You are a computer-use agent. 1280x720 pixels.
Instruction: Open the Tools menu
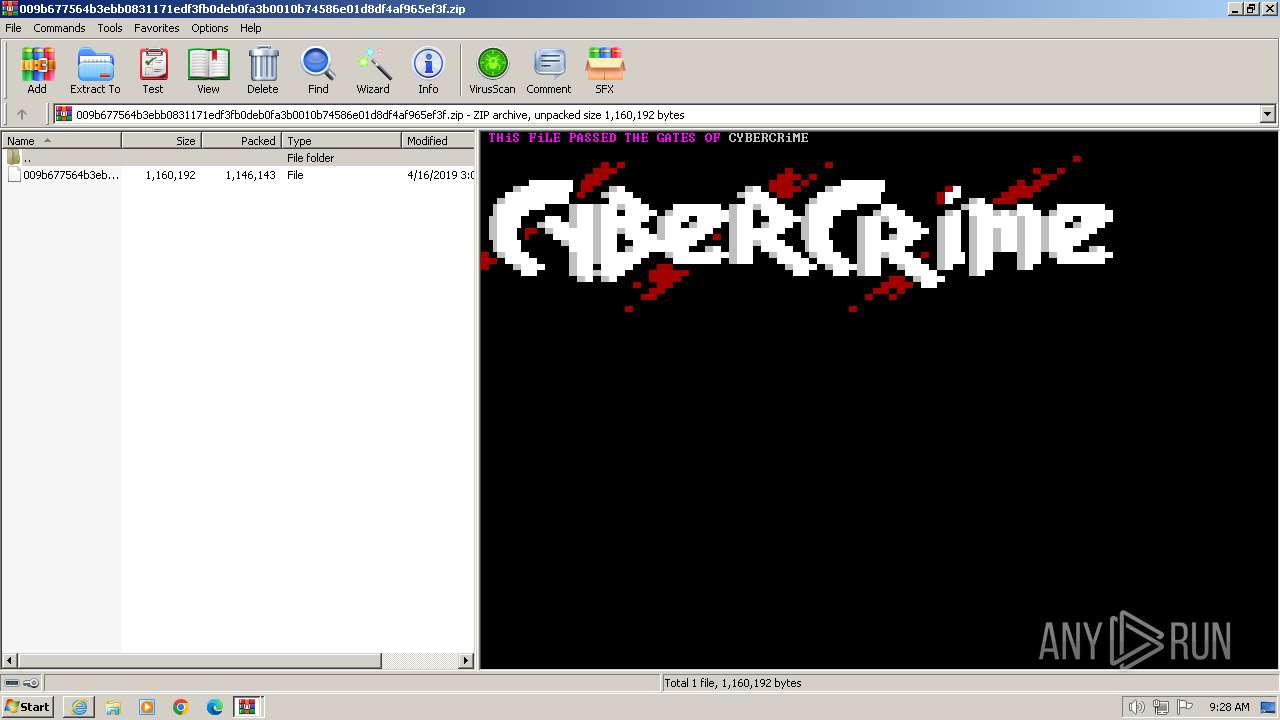click(110, 28)
